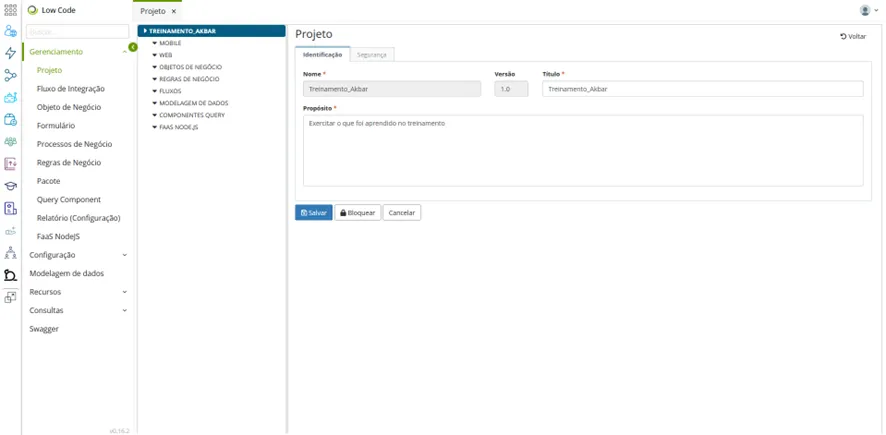Viewport: 886px width, 435px height.
Task: Click the Voltar back link
Action: (853, 36)
